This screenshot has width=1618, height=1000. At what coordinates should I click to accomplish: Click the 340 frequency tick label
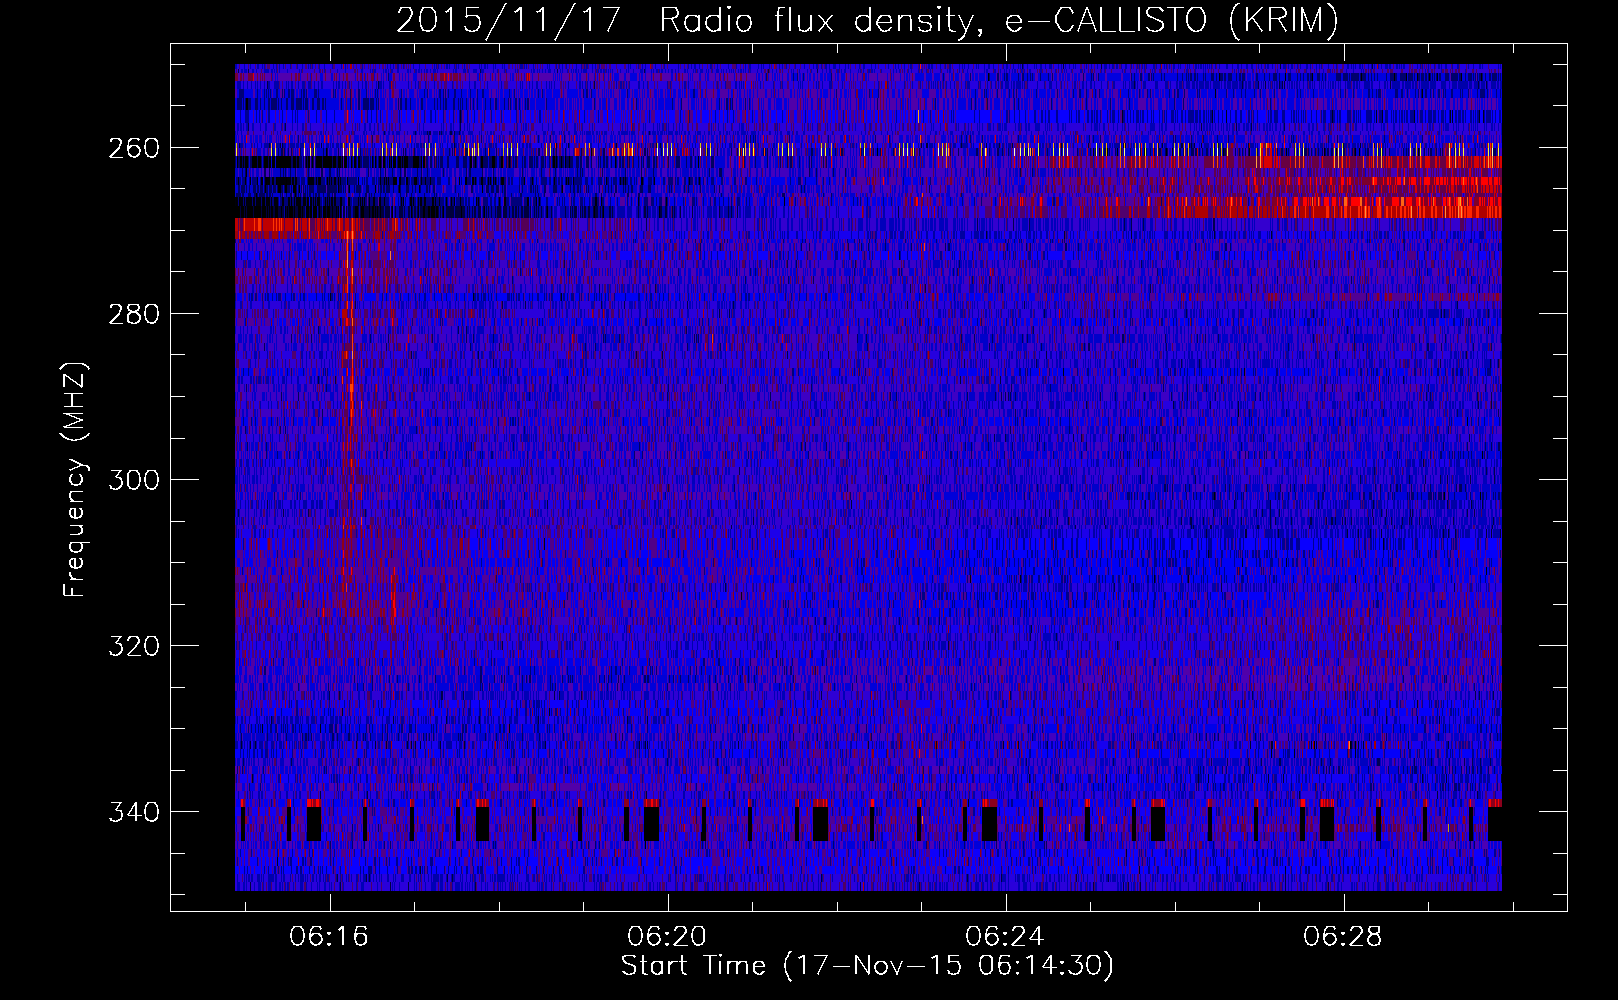[133, 812]
